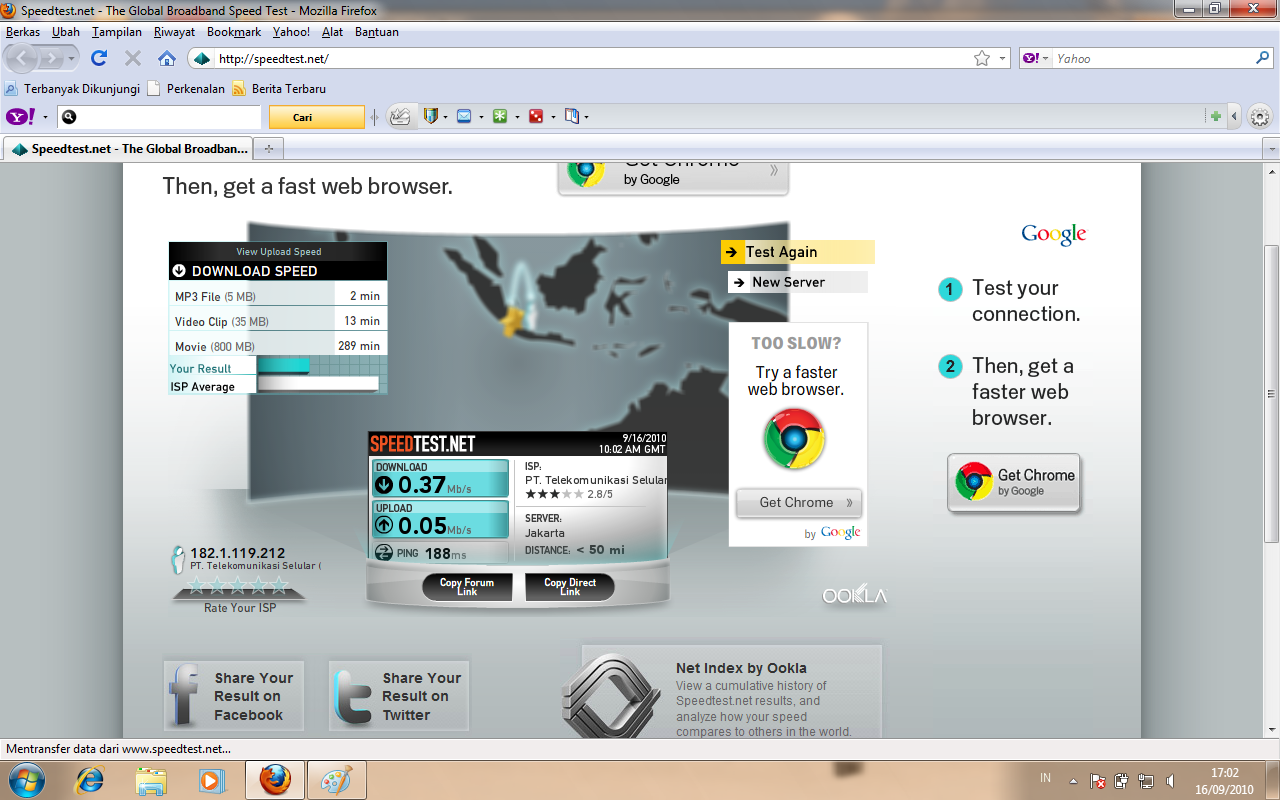Viewport: 1280px width, 800px height.
Task: Open the list all tabs dropdown arrow
Action: coord(1271,149)
